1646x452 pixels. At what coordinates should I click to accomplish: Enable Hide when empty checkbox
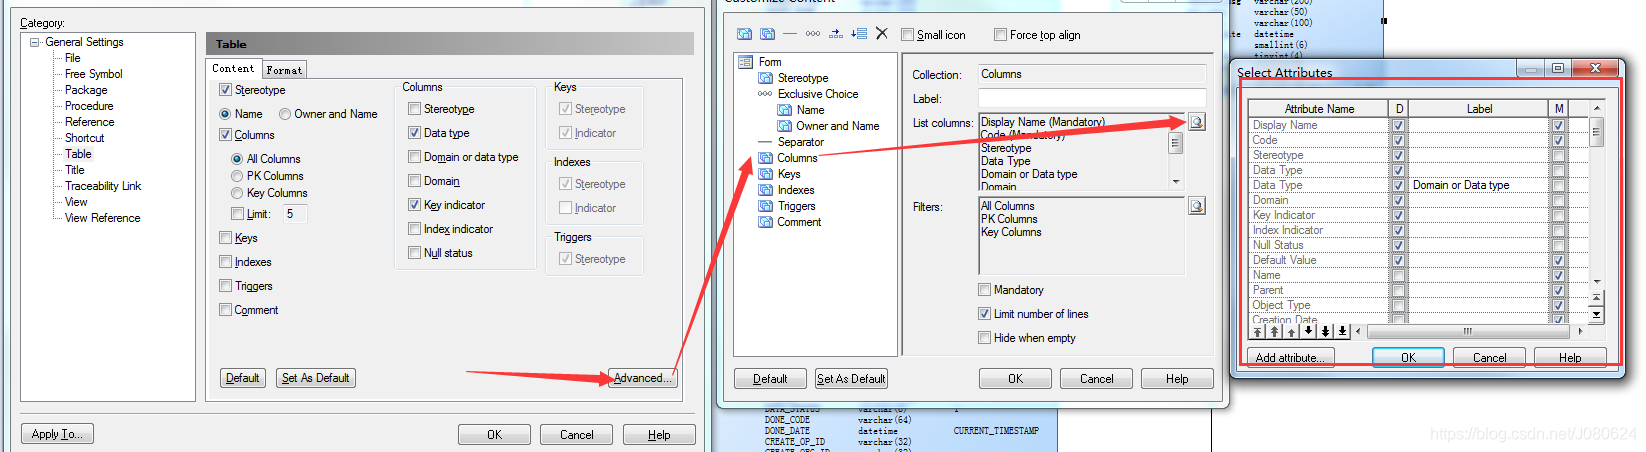click(984, 338)
